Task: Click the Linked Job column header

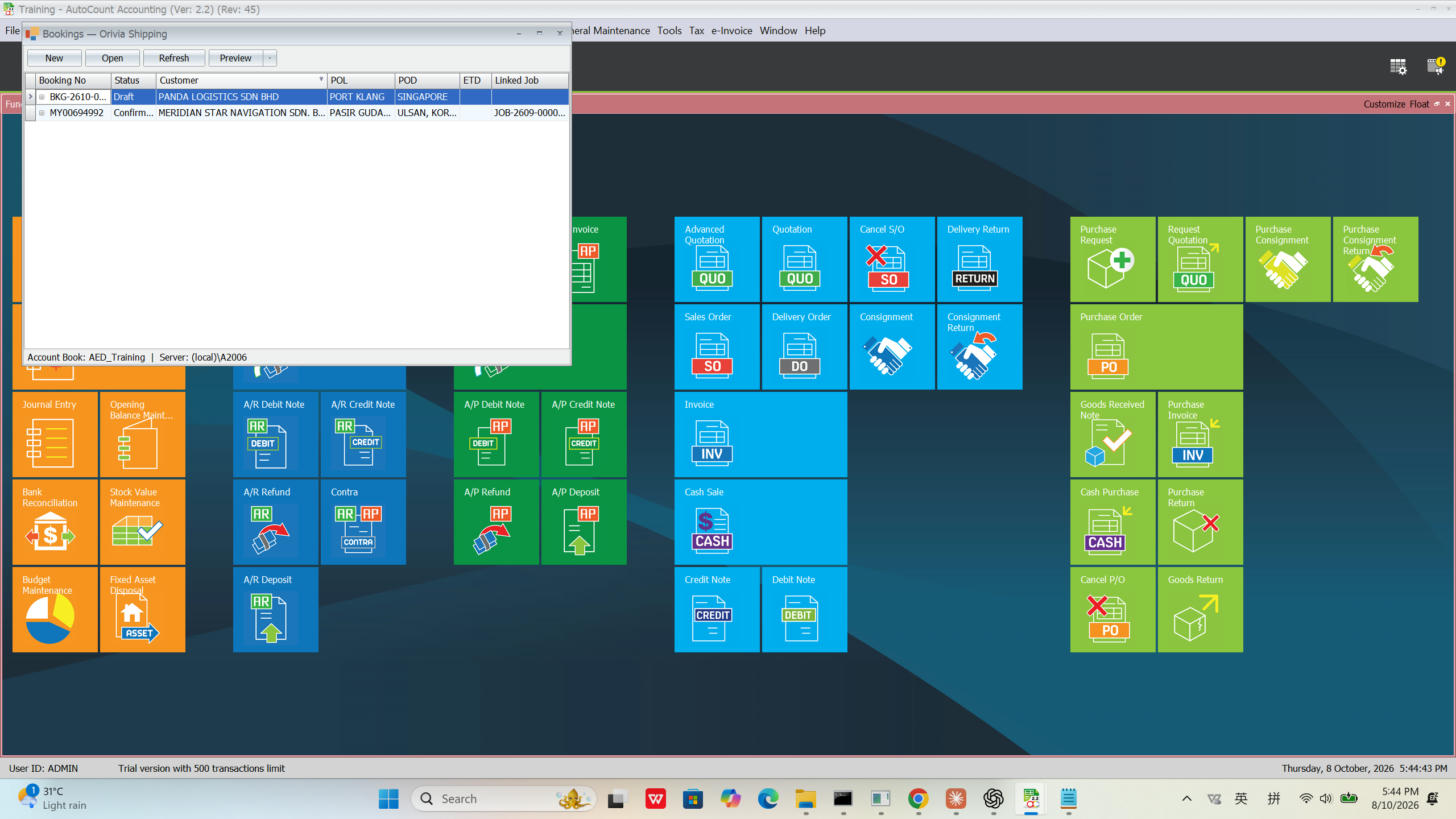Action: point(530,80)
